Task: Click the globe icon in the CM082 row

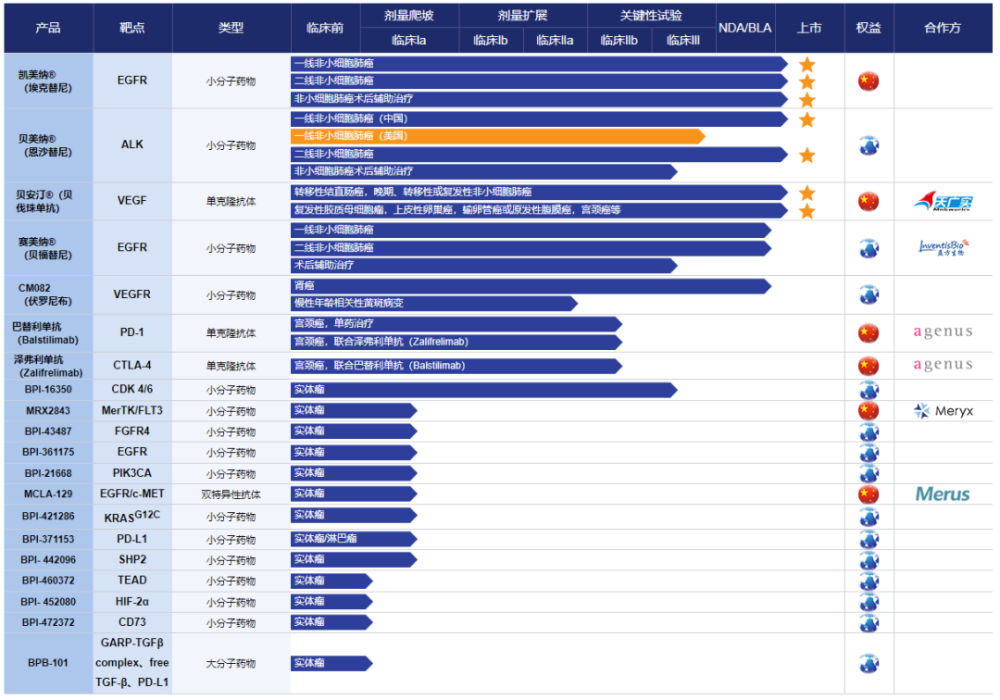Action: point(869,294)
